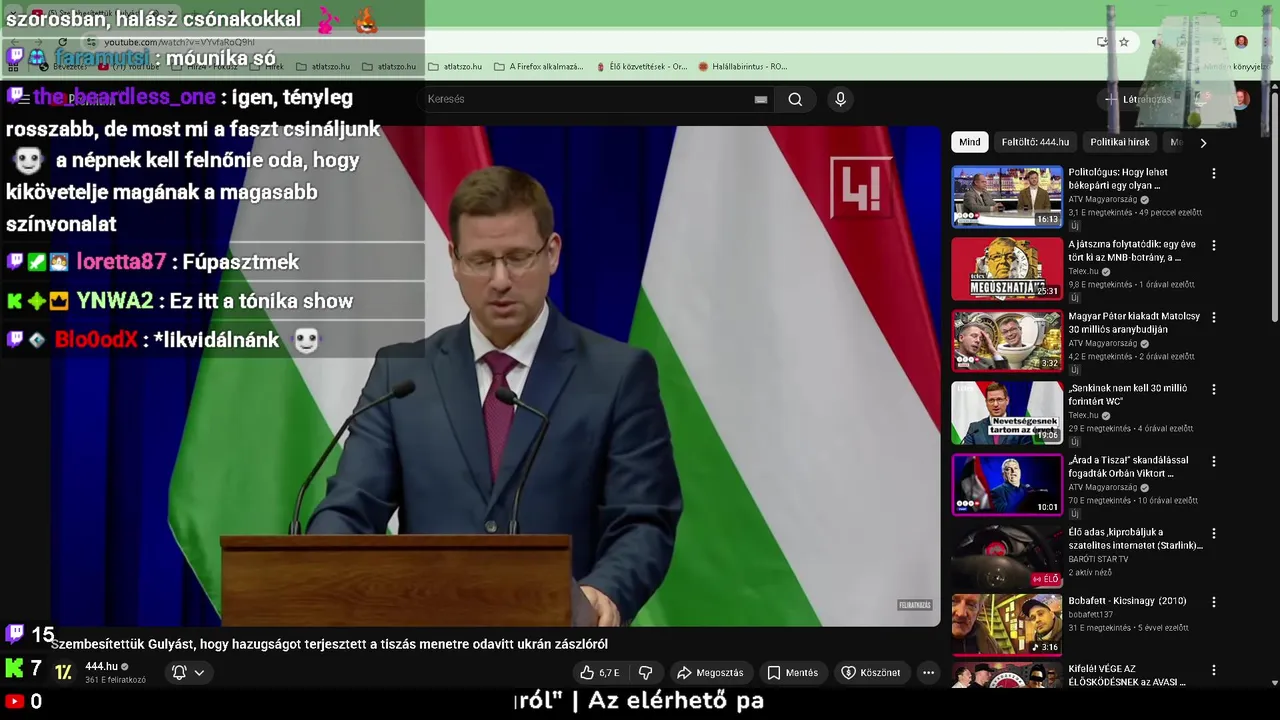Open options menu for Politológus video
Viewport: 1280px width, 720px height.
1214,173
